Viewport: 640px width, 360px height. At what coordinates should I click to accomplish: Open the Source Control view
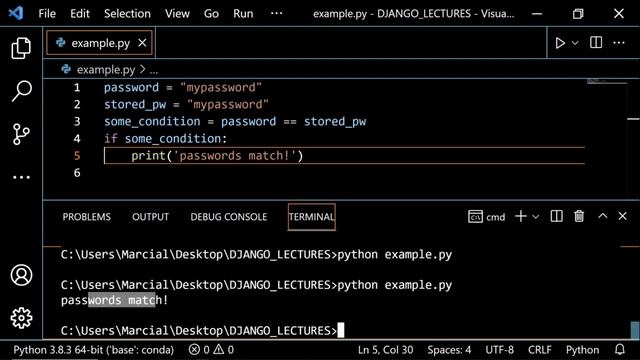[21, 134]
